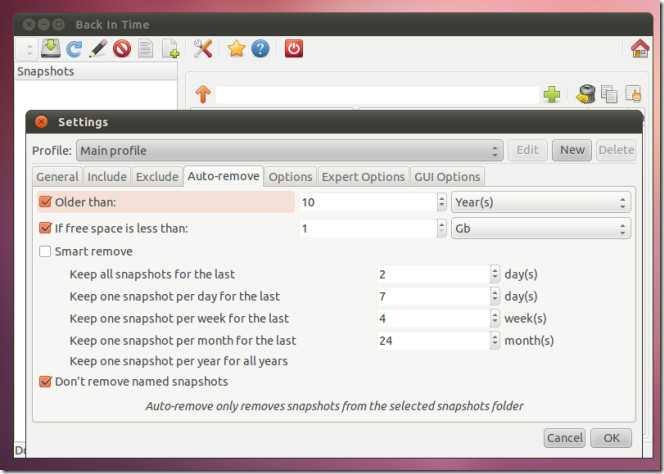Refresh the snapshots list with blue arrow icon
This screenshot has width=664, height=474.
[x=74, y=49]
